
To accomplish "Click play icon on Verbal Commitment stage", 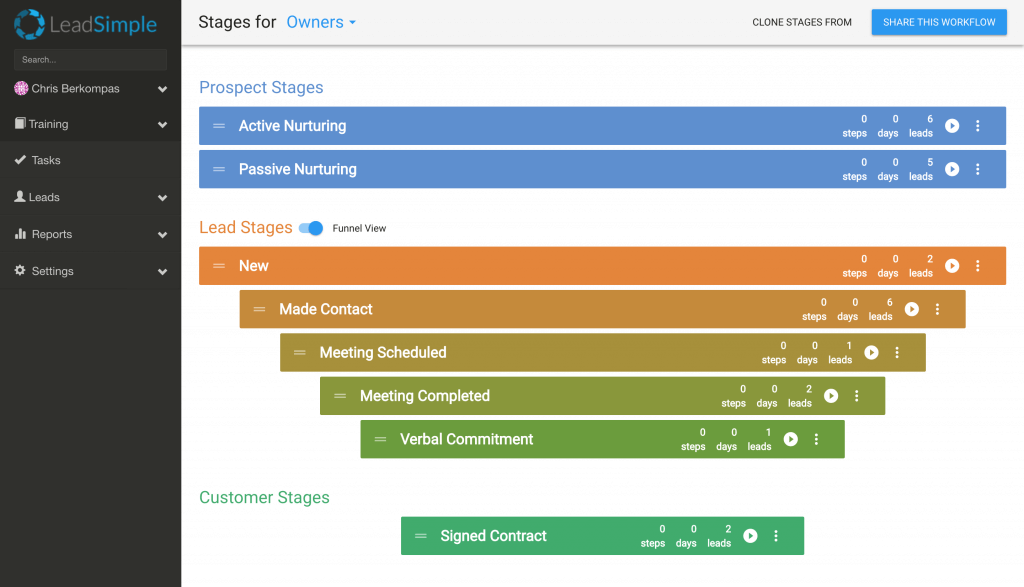I will pos(791,439).
